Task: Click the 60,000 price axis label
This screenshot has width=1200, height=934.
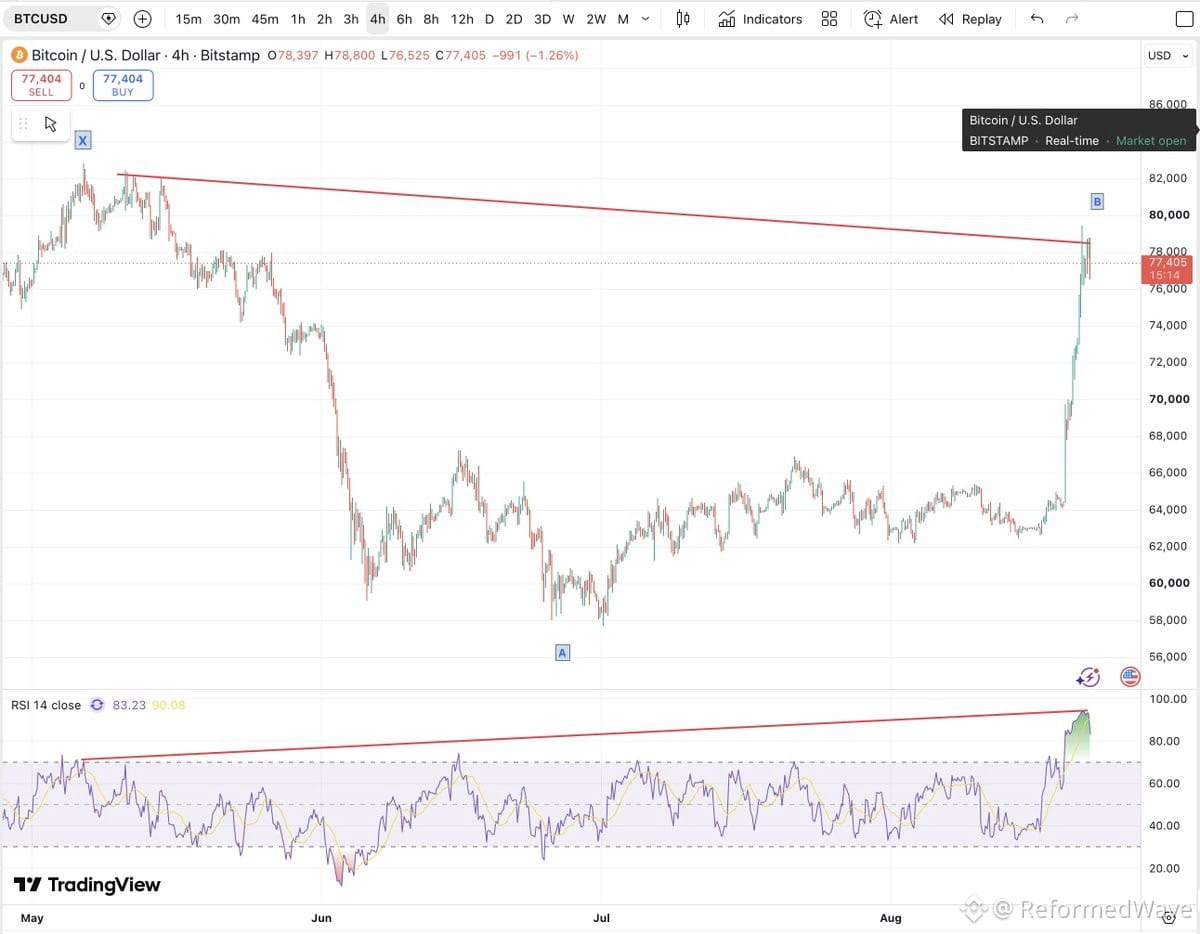Action: pos(1168,583)
